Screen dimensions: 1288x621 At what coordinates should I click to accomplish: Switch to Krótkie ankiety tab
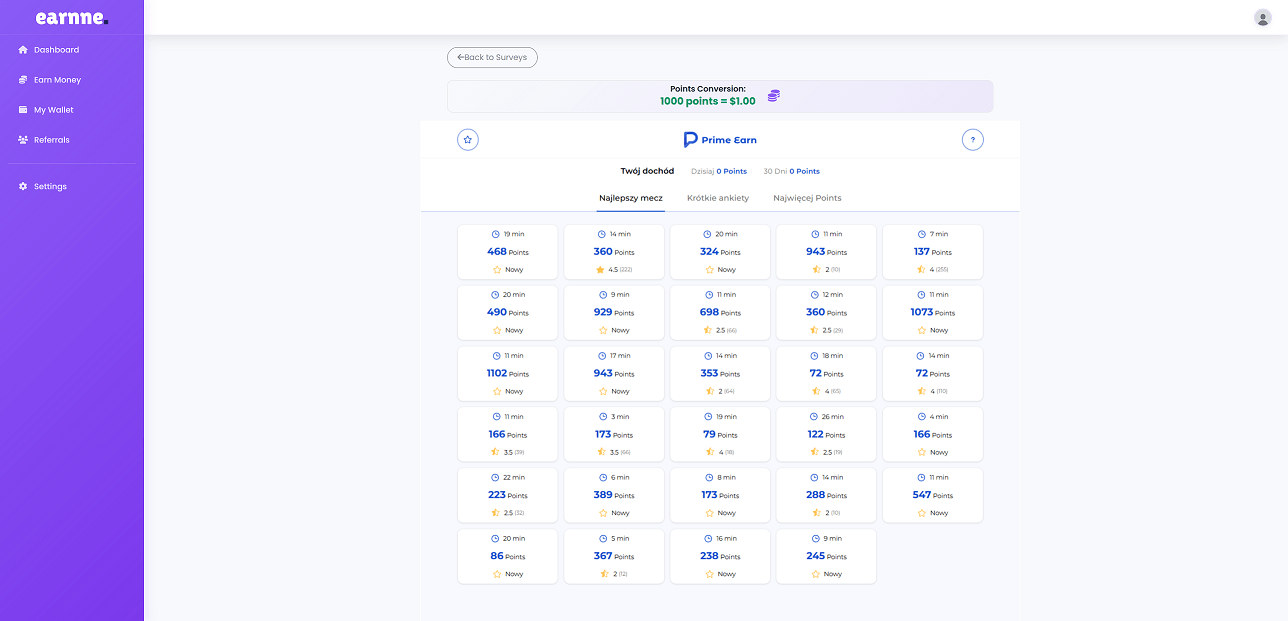[x=718, y=198]
